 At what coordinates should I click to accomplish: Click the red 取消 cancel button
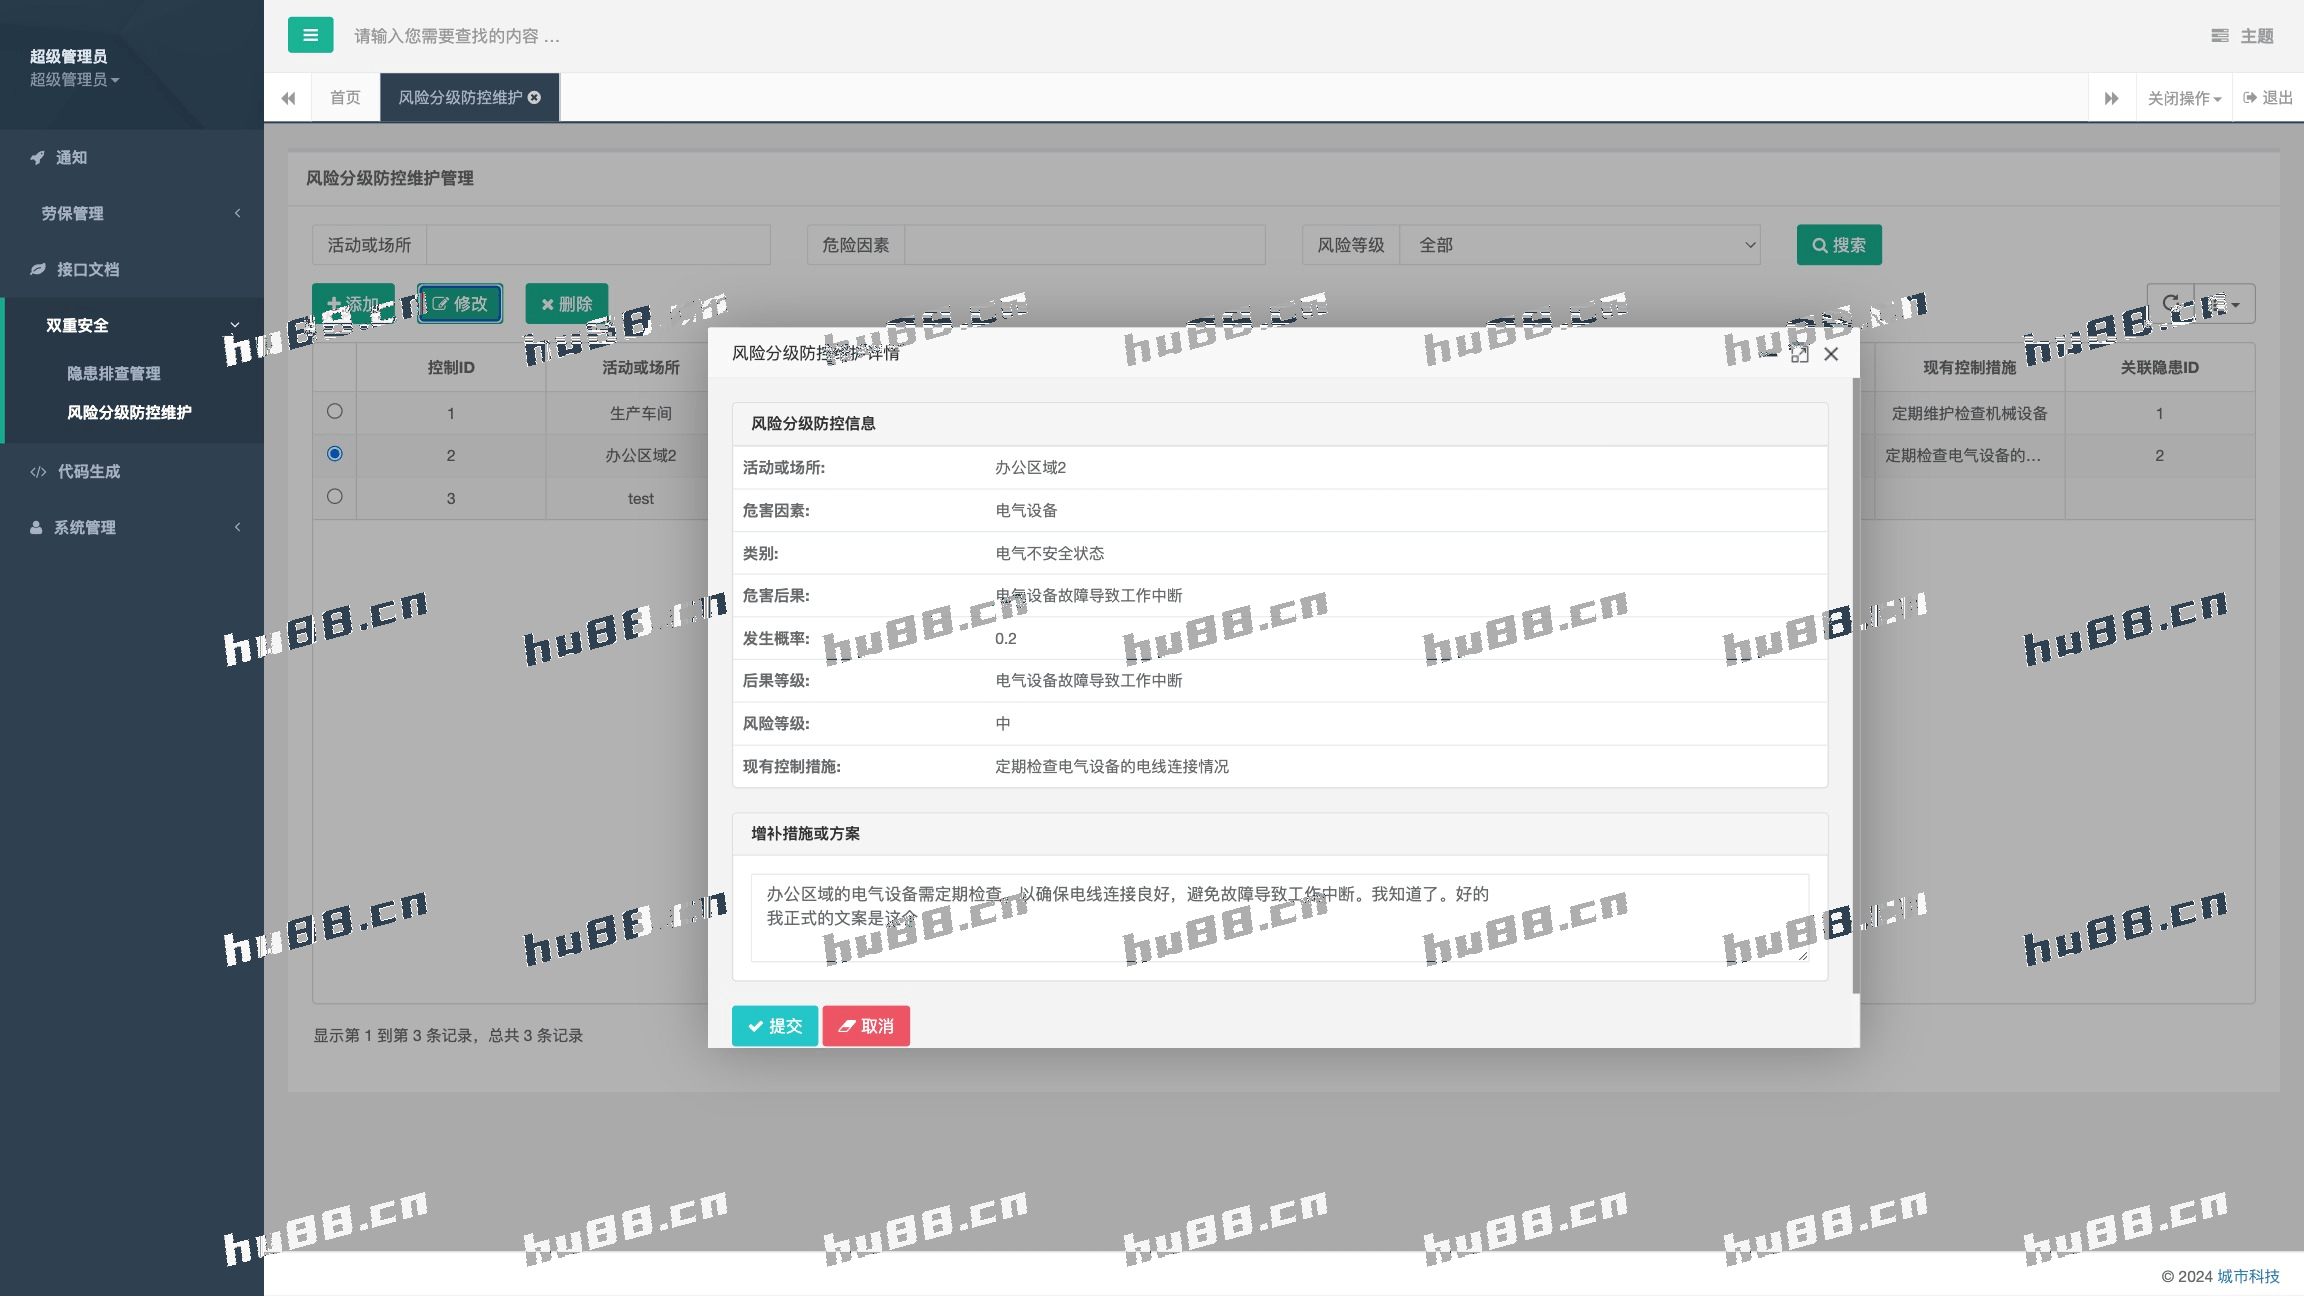pyautogui.click(x=866, y=1026)
